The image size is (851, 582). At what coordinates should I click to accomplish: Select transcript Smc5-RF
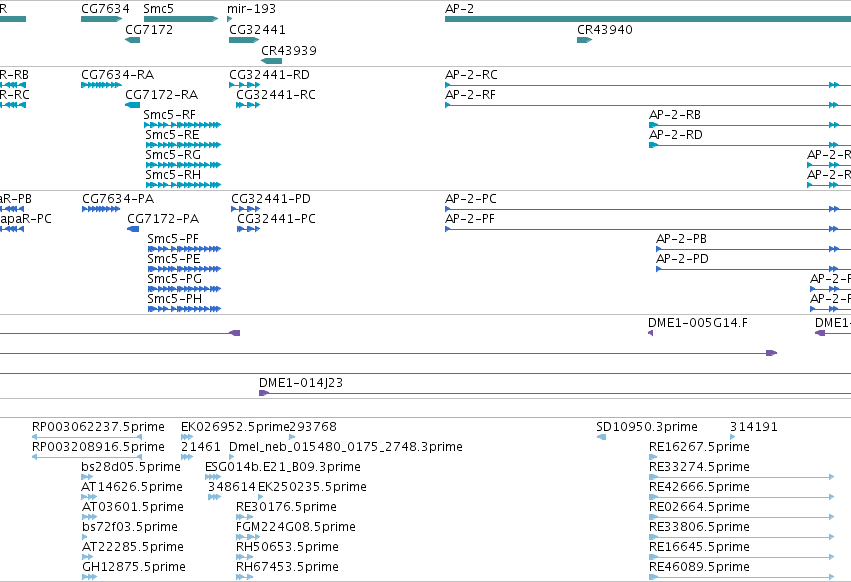169,115
